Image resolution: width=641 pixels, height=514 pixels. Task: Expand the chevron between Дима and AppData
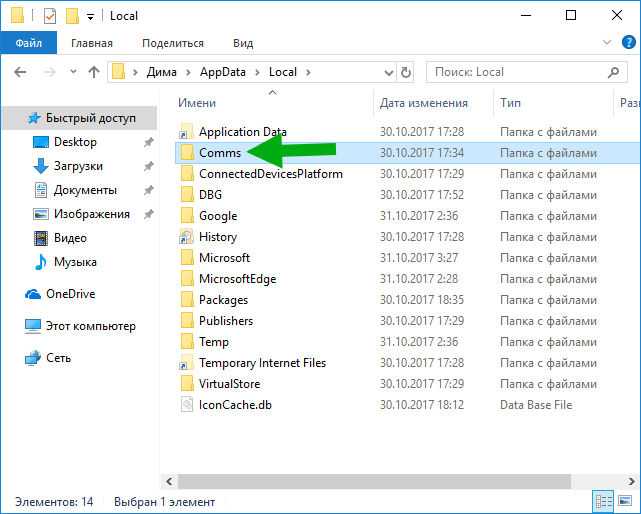[188, 73]
